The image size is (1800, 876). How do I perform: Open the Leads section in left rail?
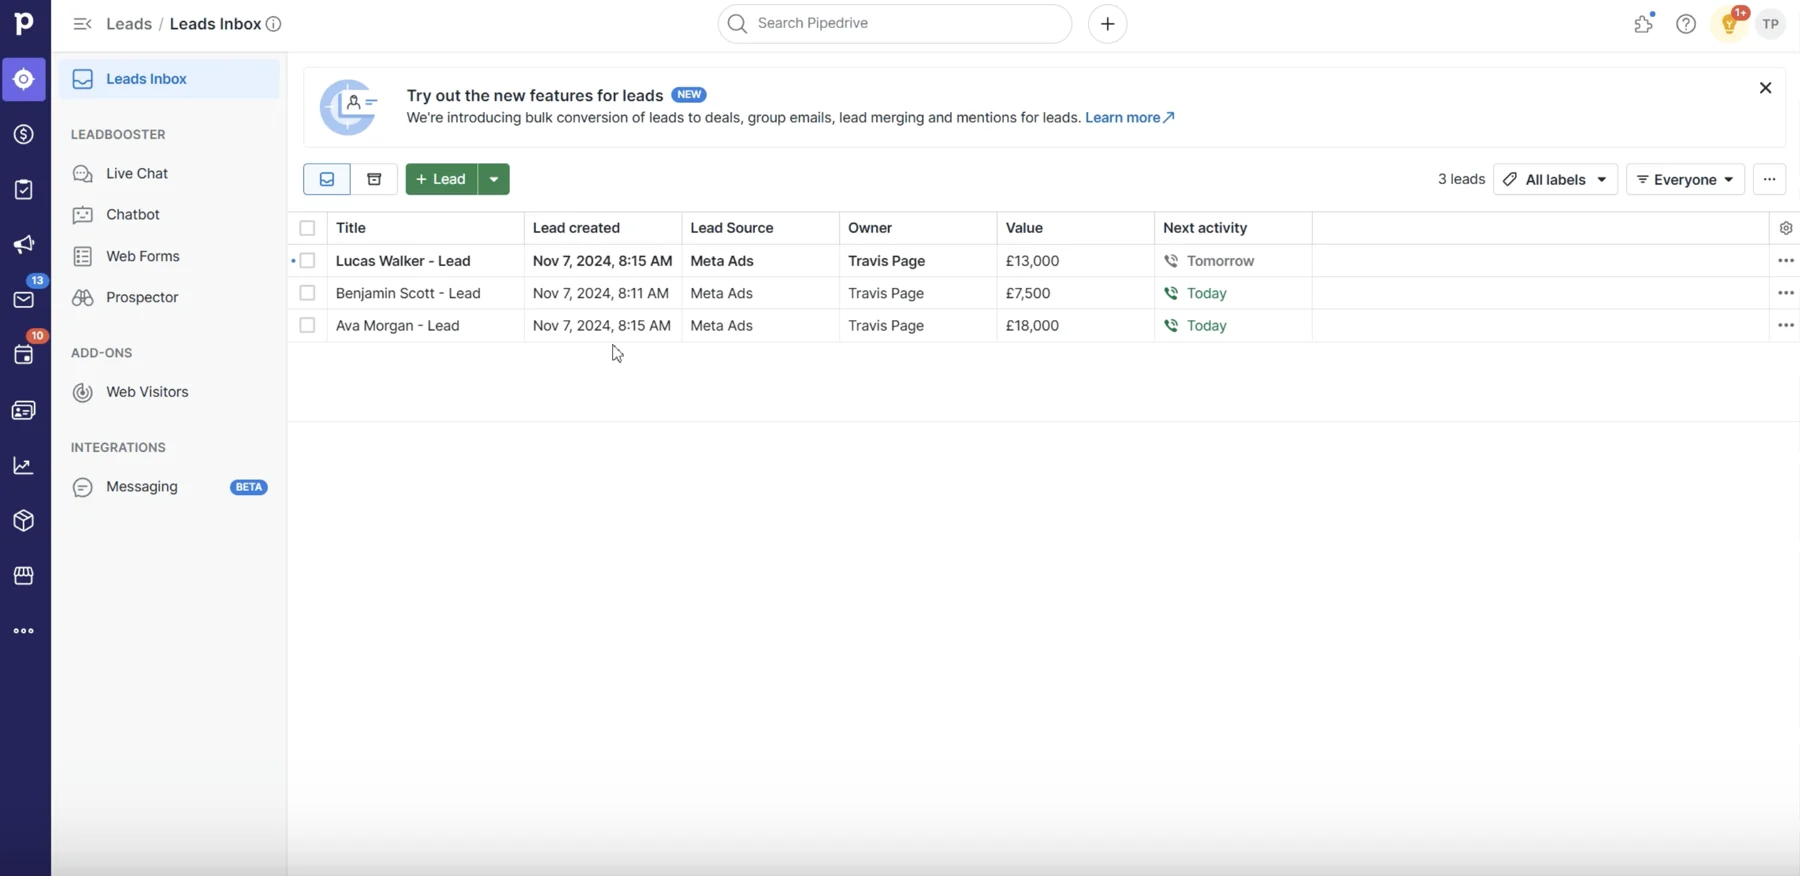tap(24, 79)
